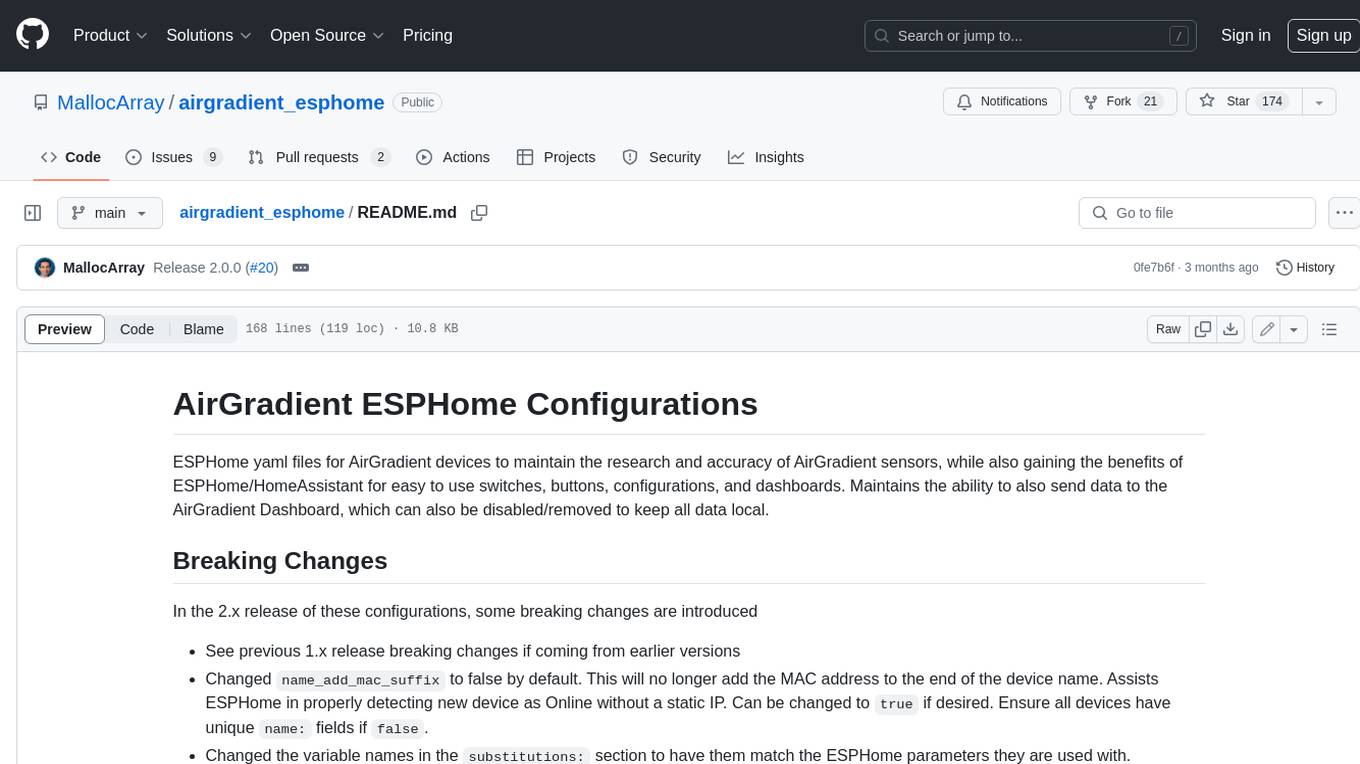Click the 168 lines file info text

click(x=351, y=329)
